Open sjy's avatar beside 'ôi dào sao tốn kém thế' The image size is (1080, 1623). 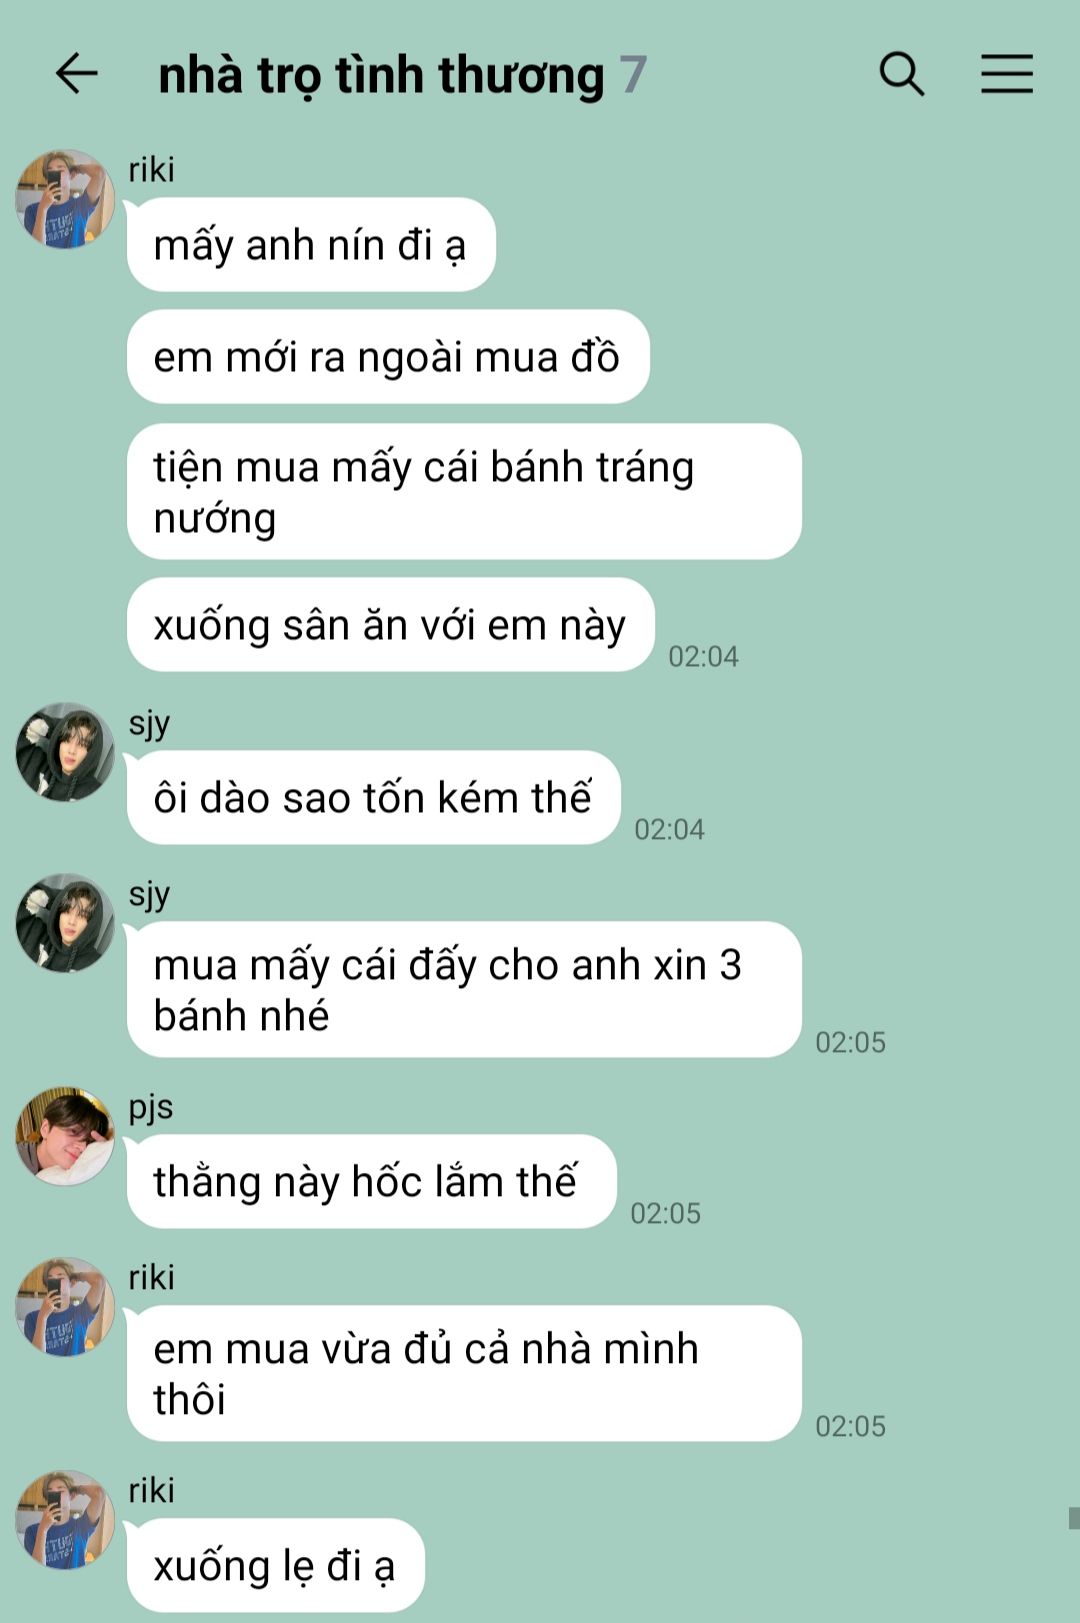pyautogui.click(x=65, y=752)
